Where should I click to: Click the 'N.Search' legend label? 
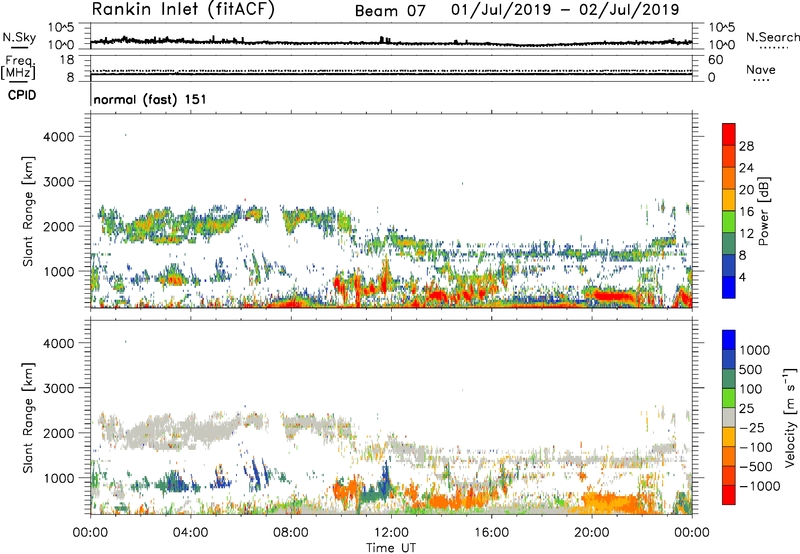click(772, 37)
